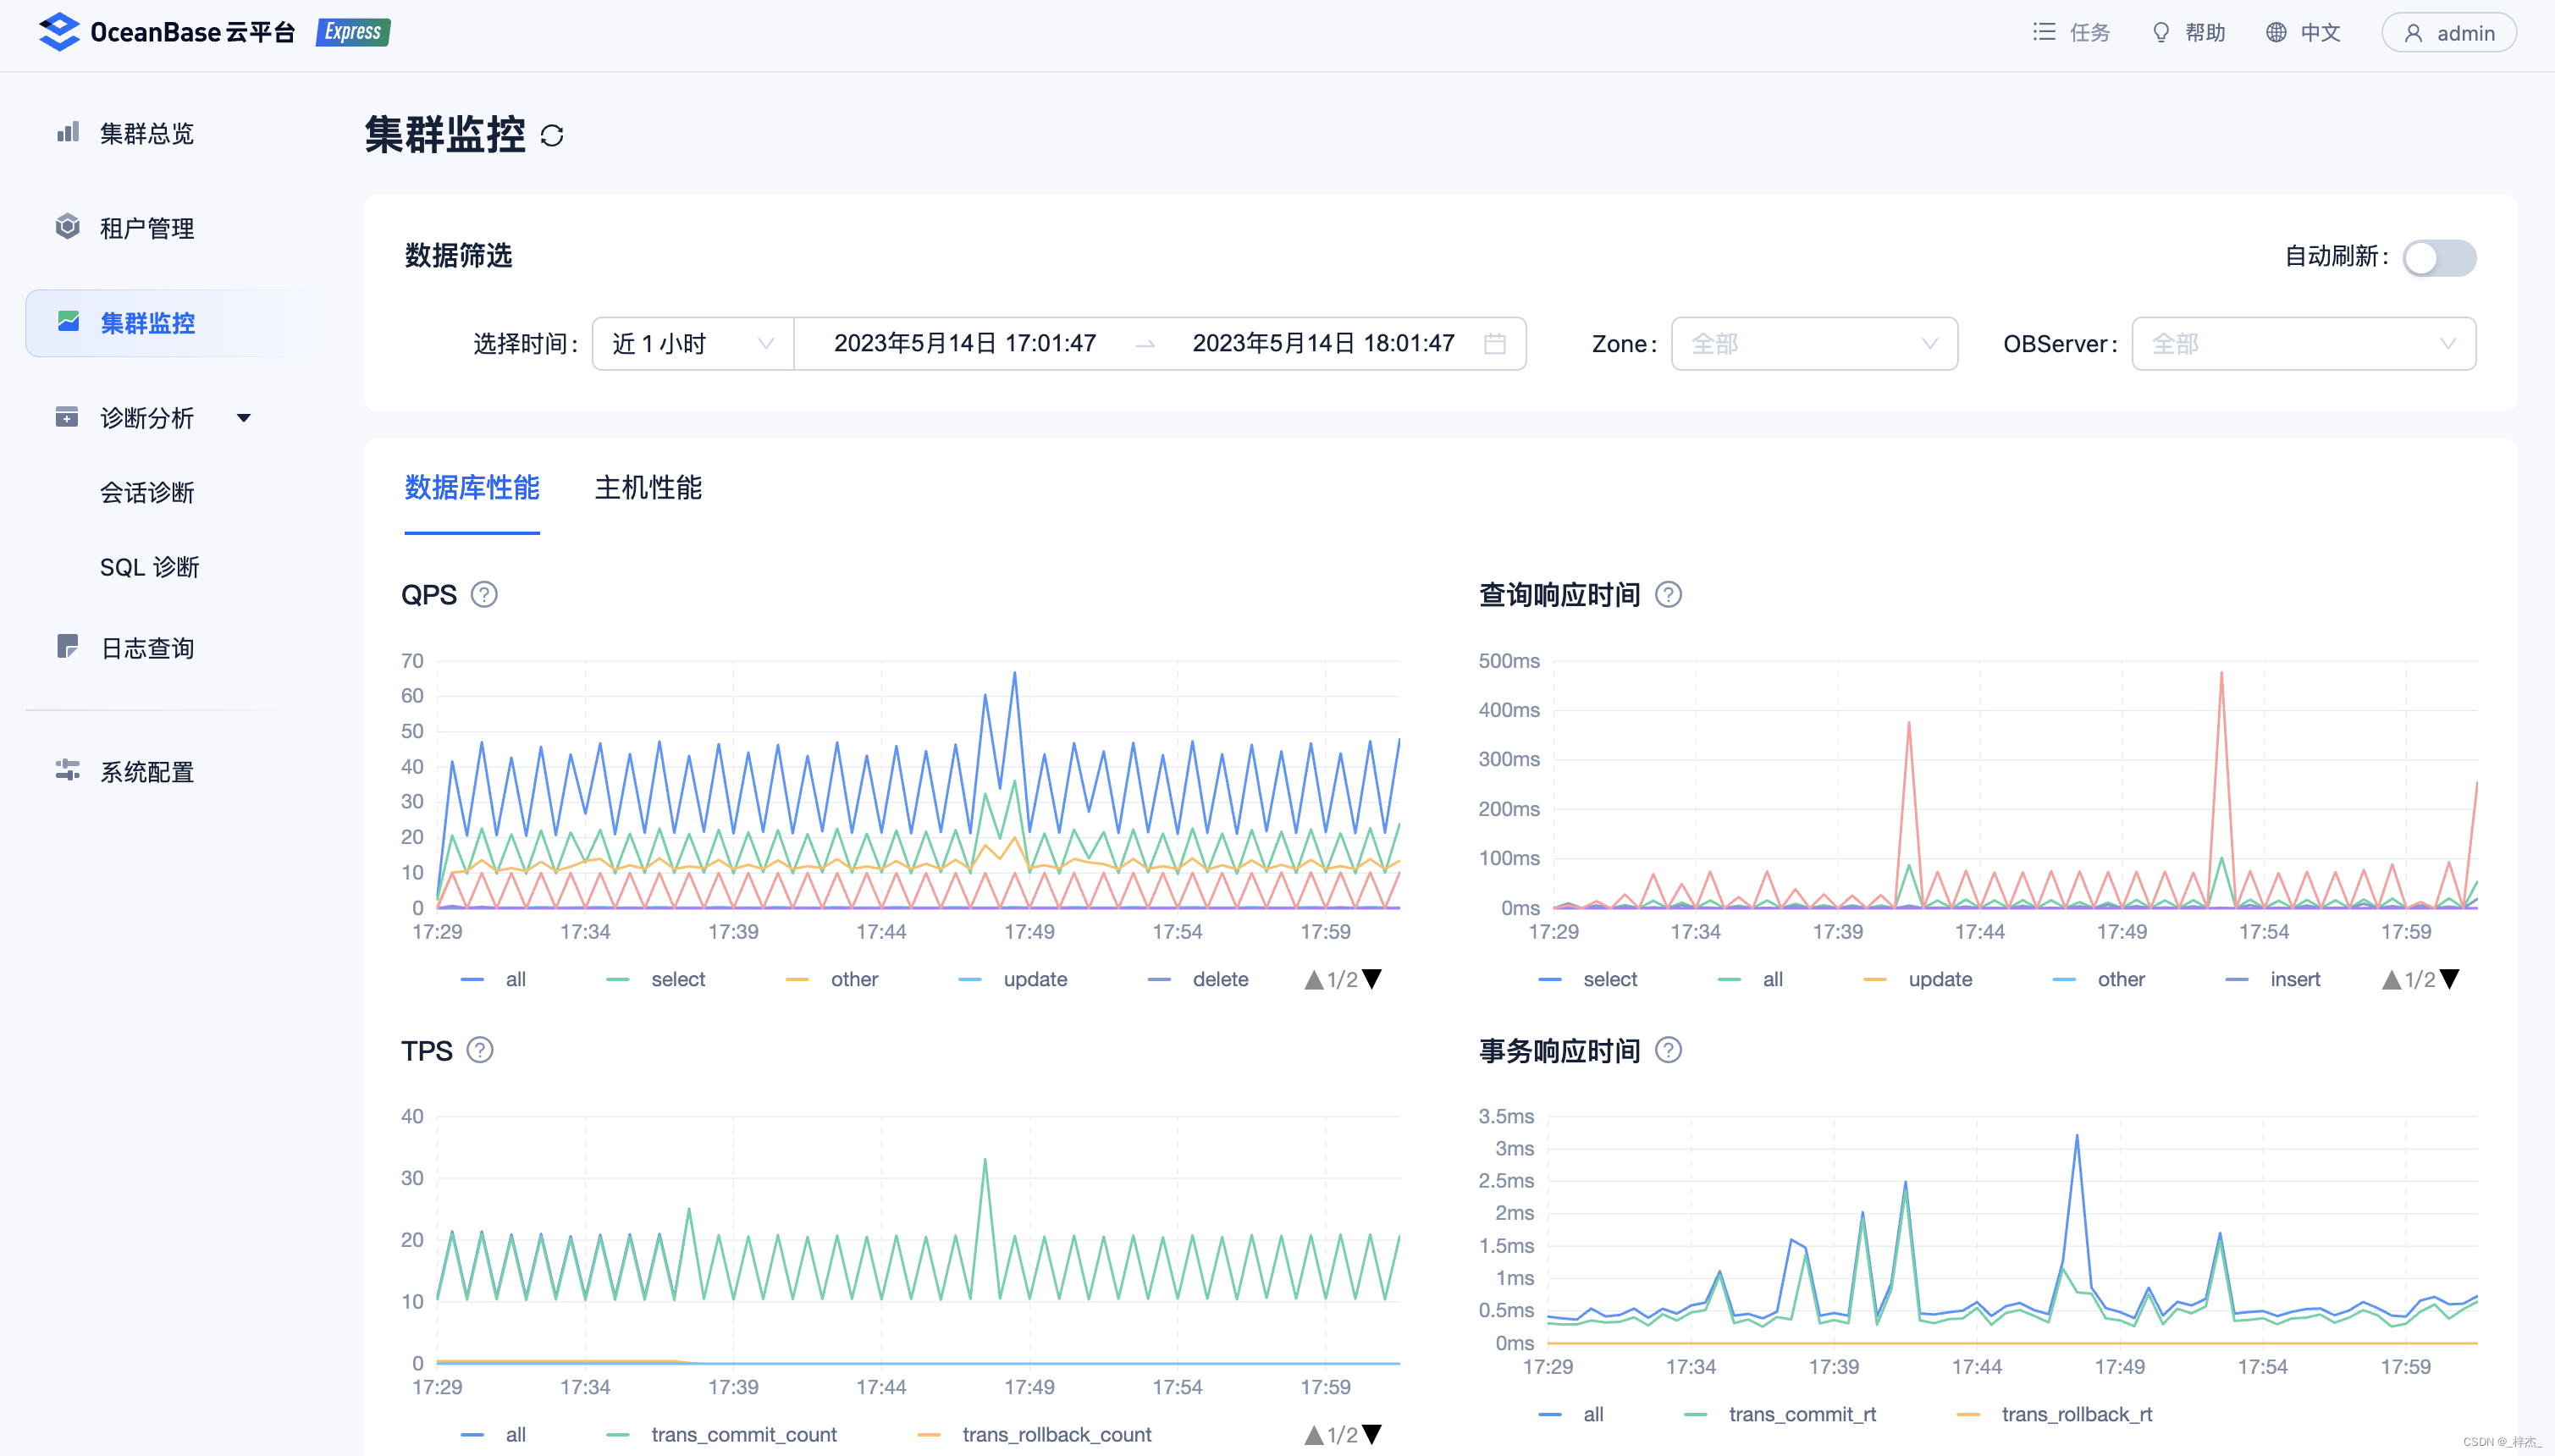Click the start time 2023年5月14日 17:01:47 field
Screen dimensions: 2555x1456
(965, 344)
